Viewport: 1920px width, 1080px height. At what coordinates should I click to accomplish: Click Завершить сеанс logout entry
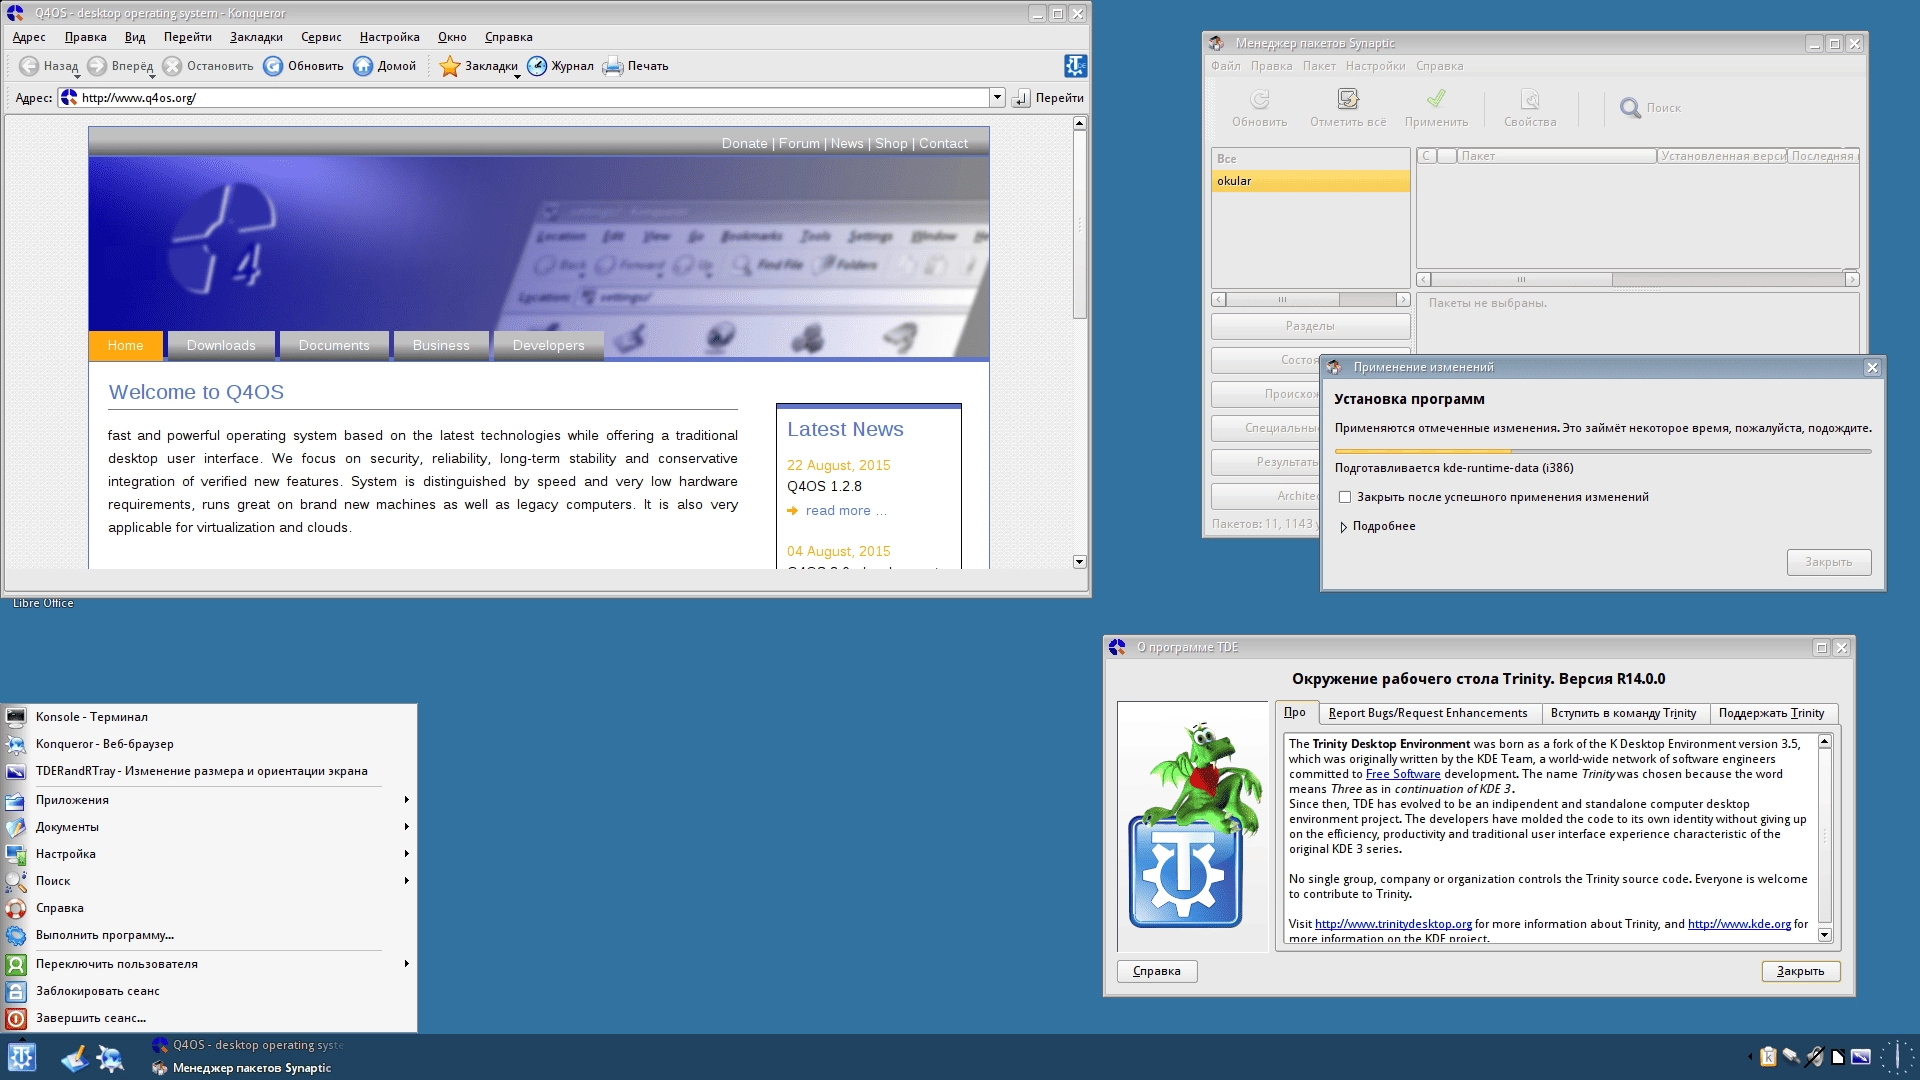tap(208, 1018)
